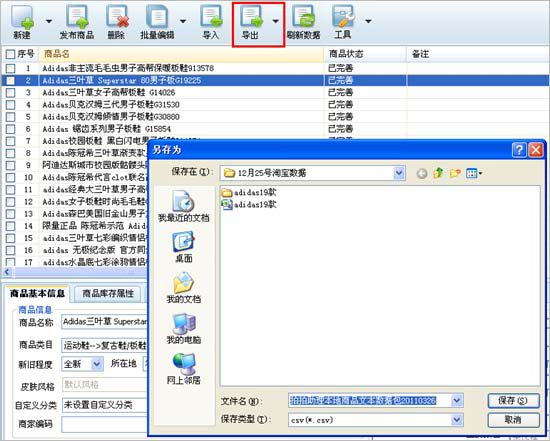Click the 取消 cancel button
Viewport: 550px width, 441px height.
[x=513, y=420]
